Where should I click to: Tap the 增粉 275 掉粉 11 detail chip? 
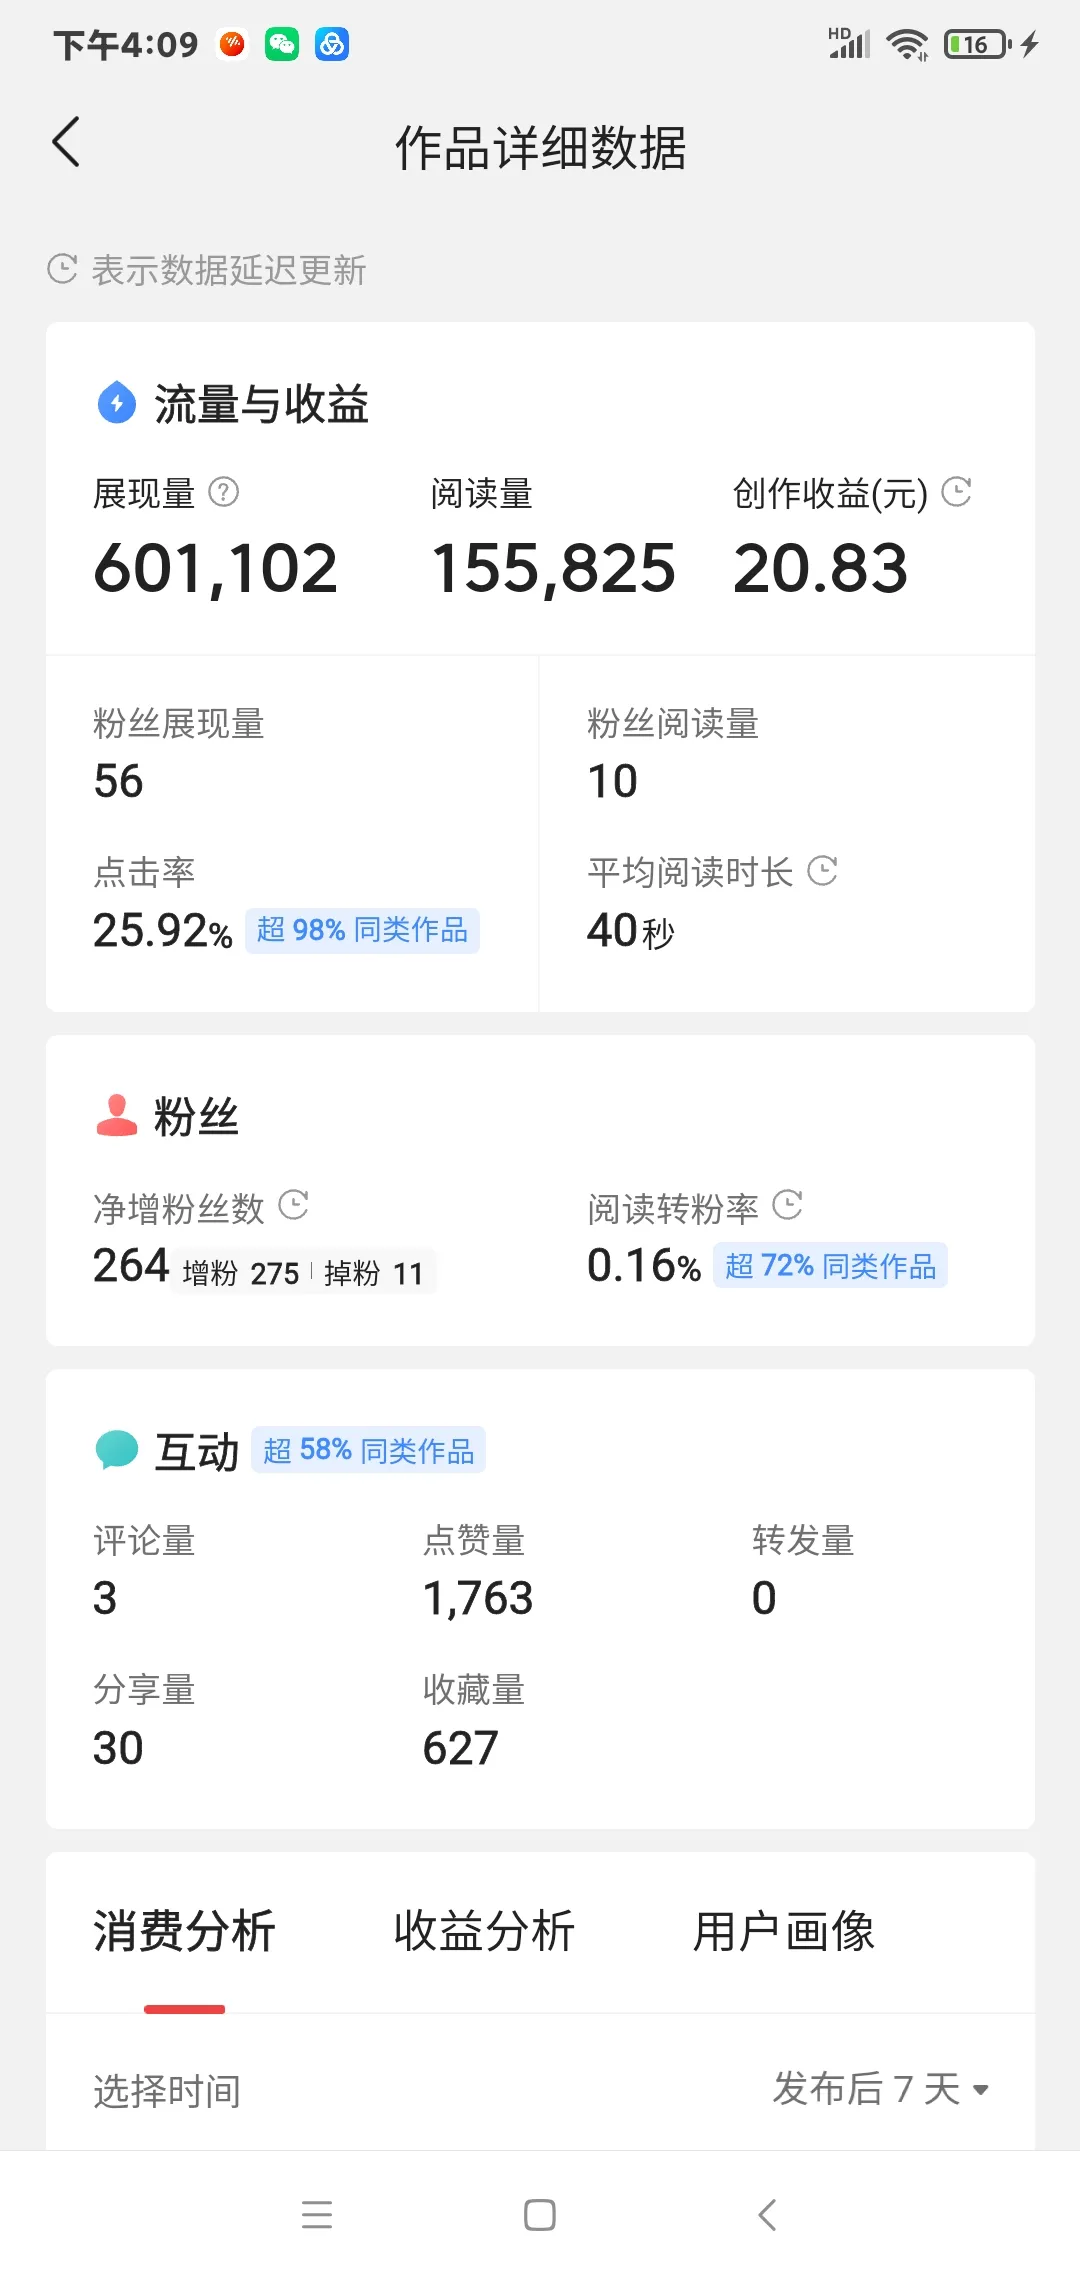click(303, 1272)
